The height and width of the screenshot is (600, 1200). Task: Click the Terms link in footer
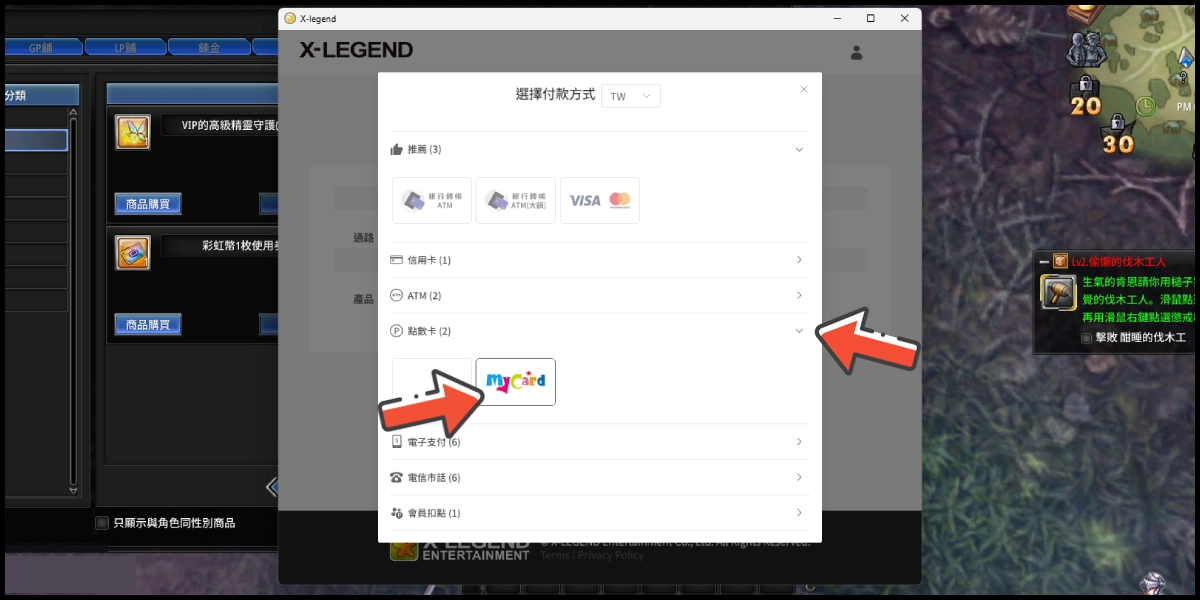555,555
